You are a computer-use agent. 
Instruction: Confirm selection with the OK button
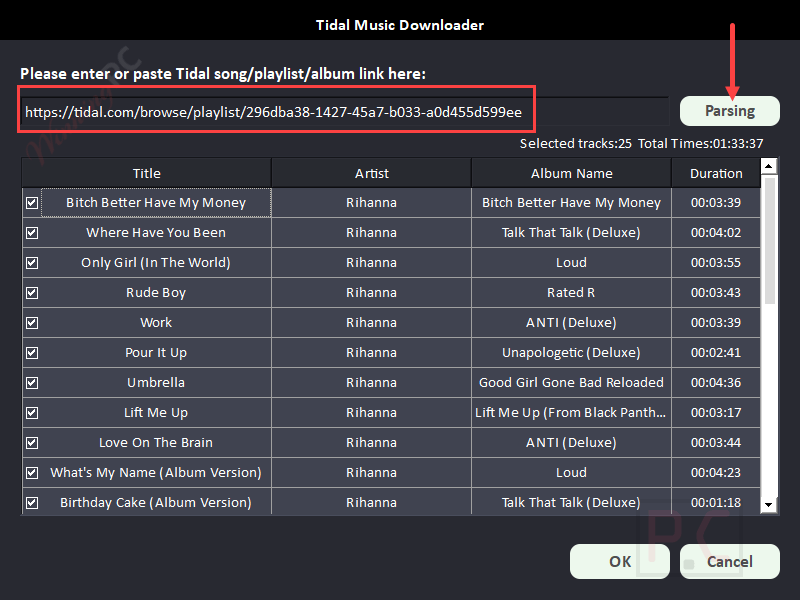click(619, 561)
